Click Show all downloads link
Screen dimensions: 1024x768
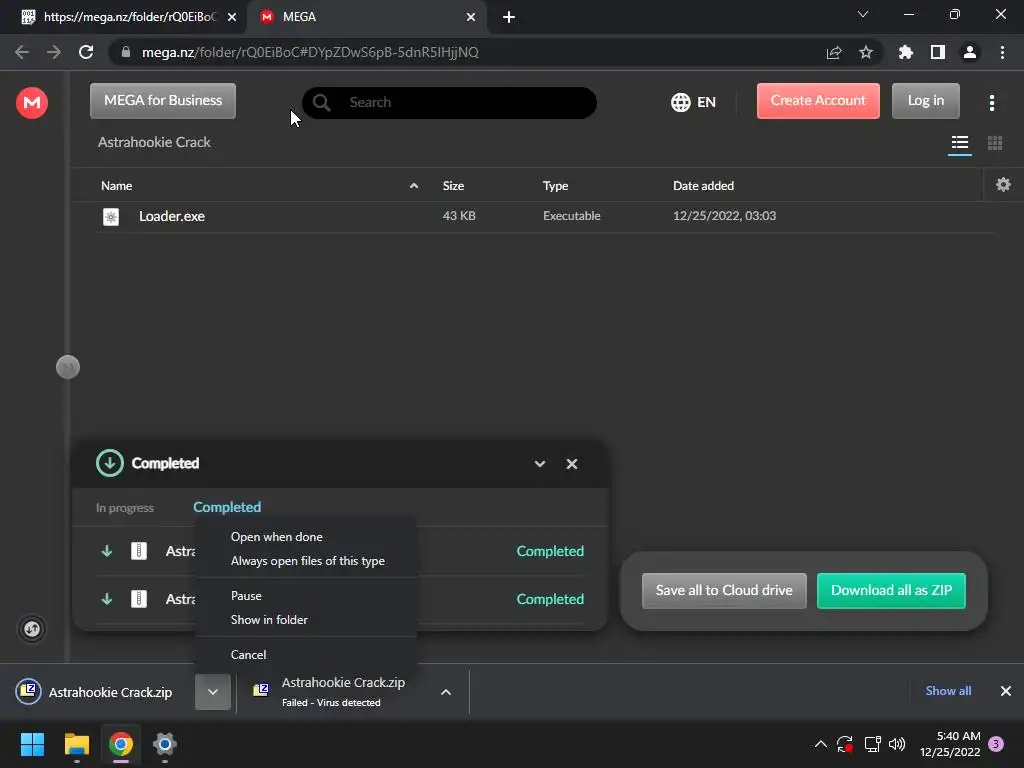coord(948,690)
